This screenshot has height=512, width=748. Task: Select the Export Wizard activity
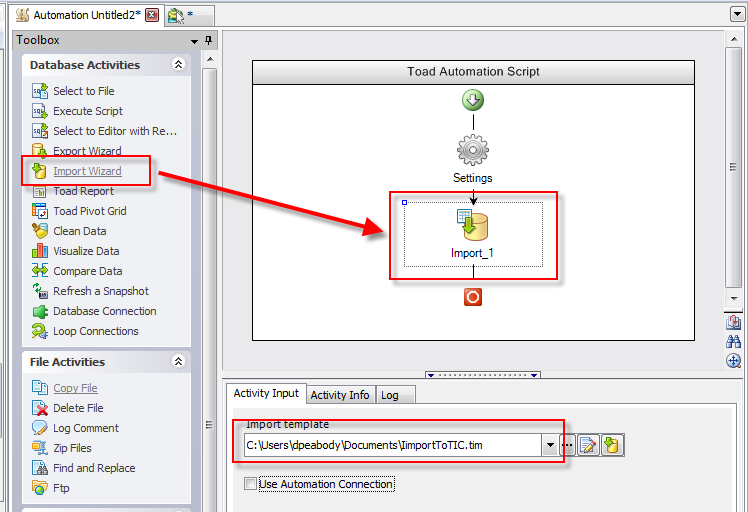(76, 151)
